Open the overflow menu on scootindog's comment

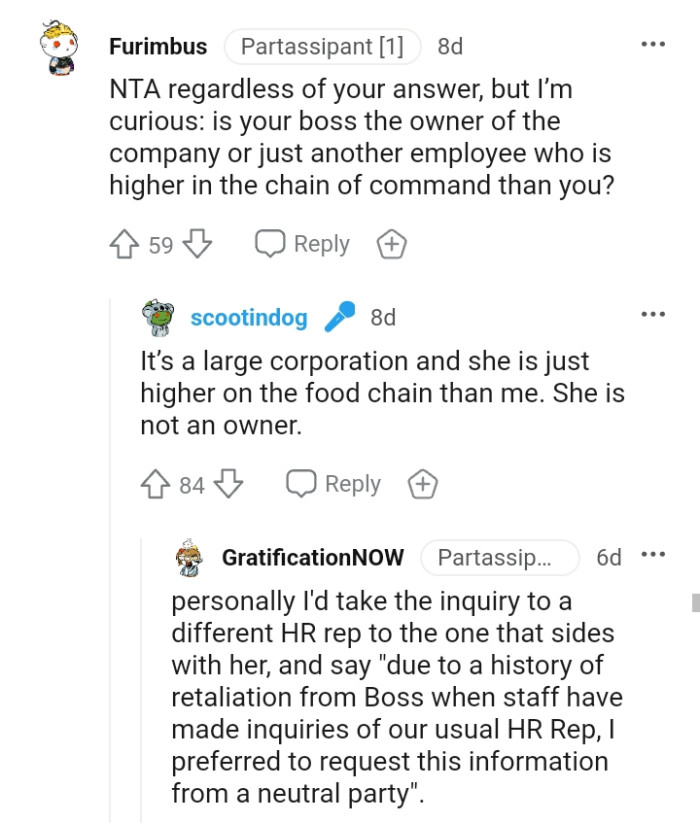coord(653,313)
